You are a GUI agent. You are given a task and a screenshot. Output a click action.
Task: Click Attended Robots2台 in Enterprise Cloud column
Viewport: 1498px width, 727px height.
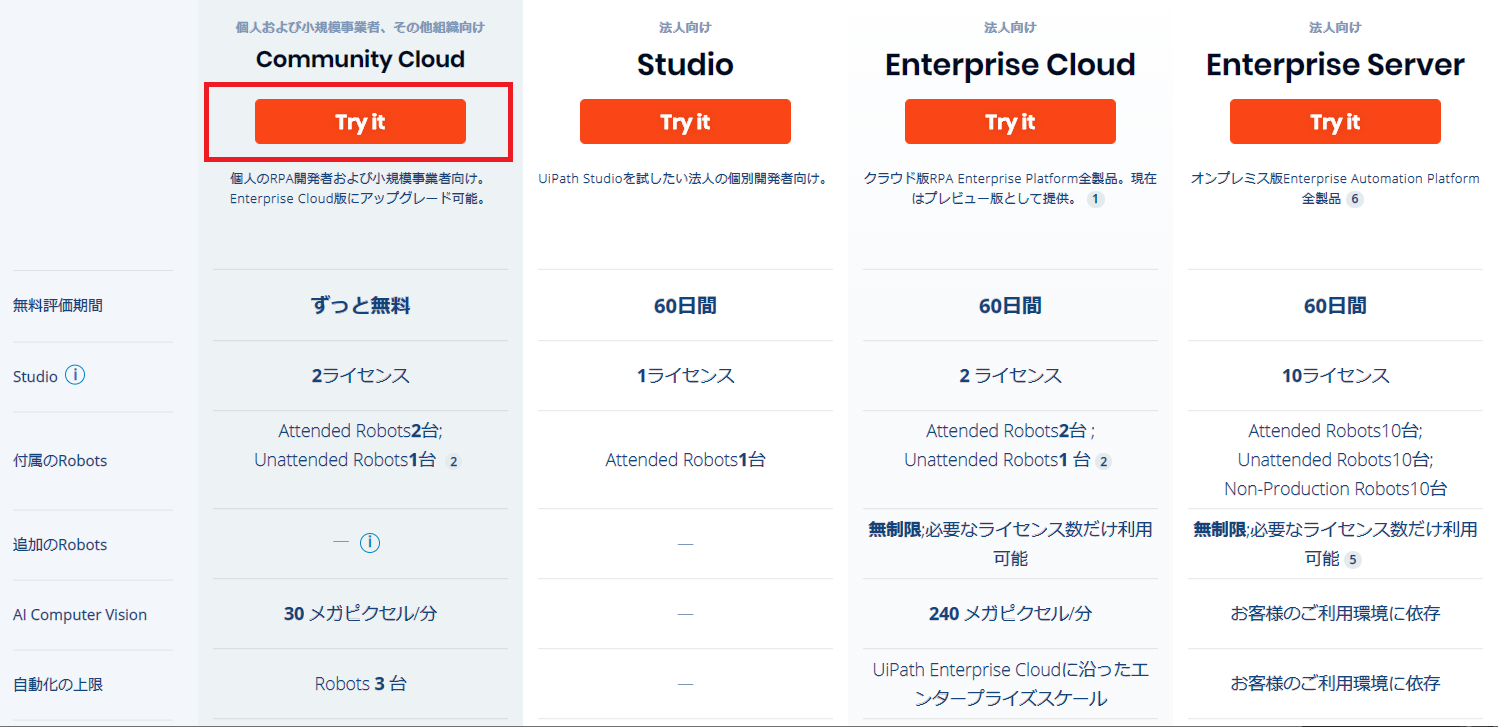pos(1010,431)
